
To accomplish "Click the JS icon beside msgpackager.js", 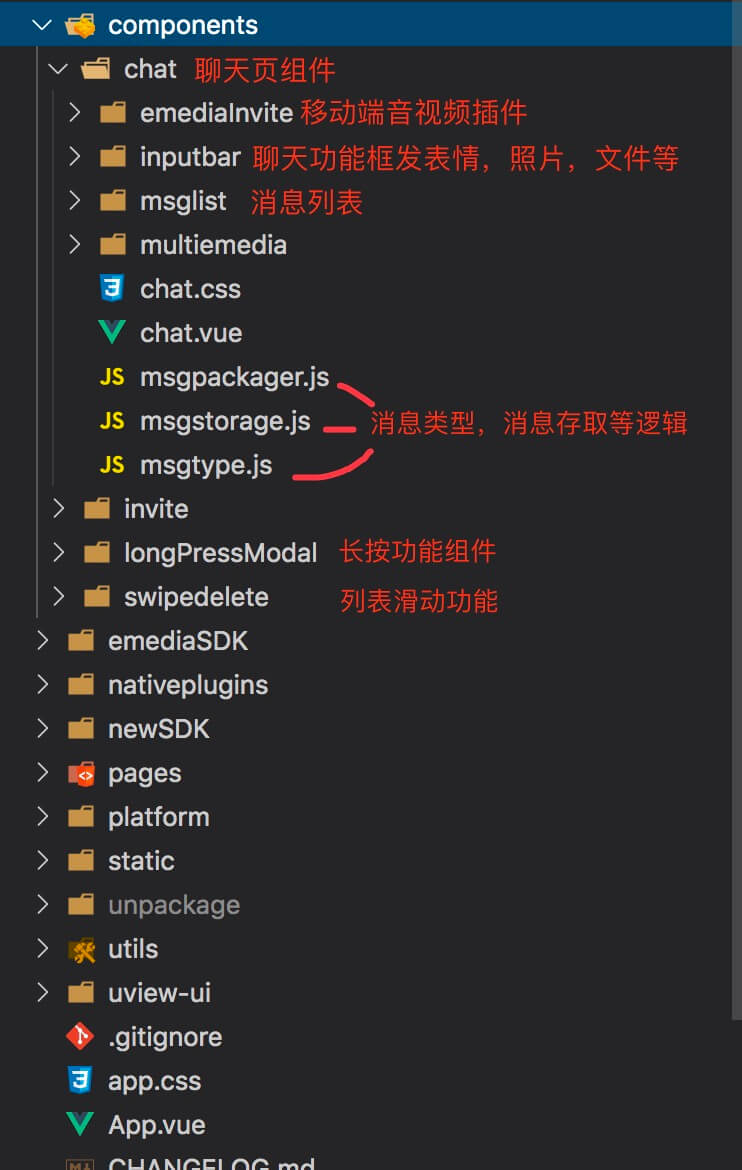I will [112, 377].
